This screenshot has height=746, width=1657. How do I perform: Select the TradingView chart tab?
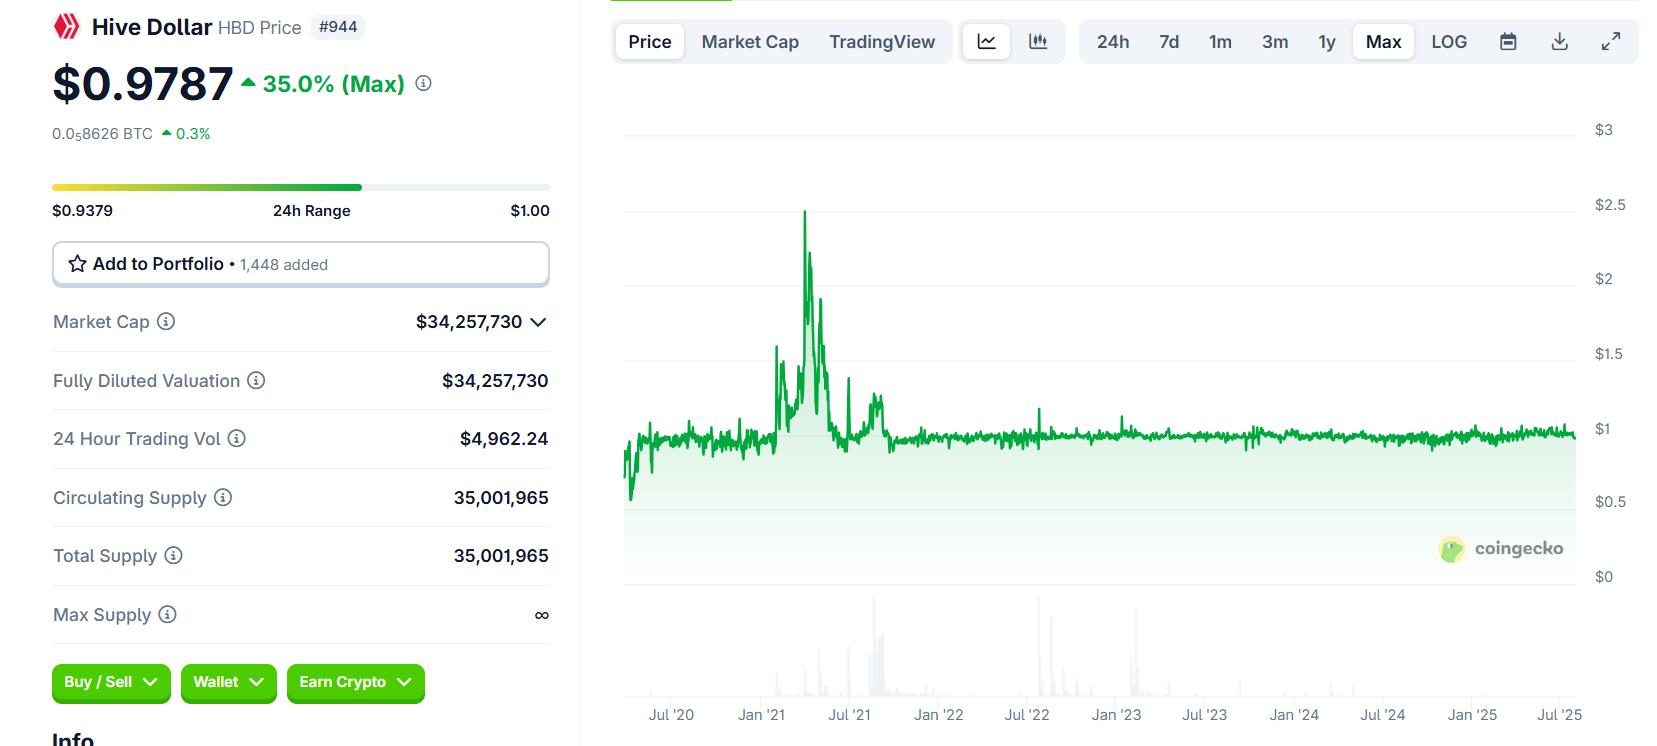click(882, 42)
